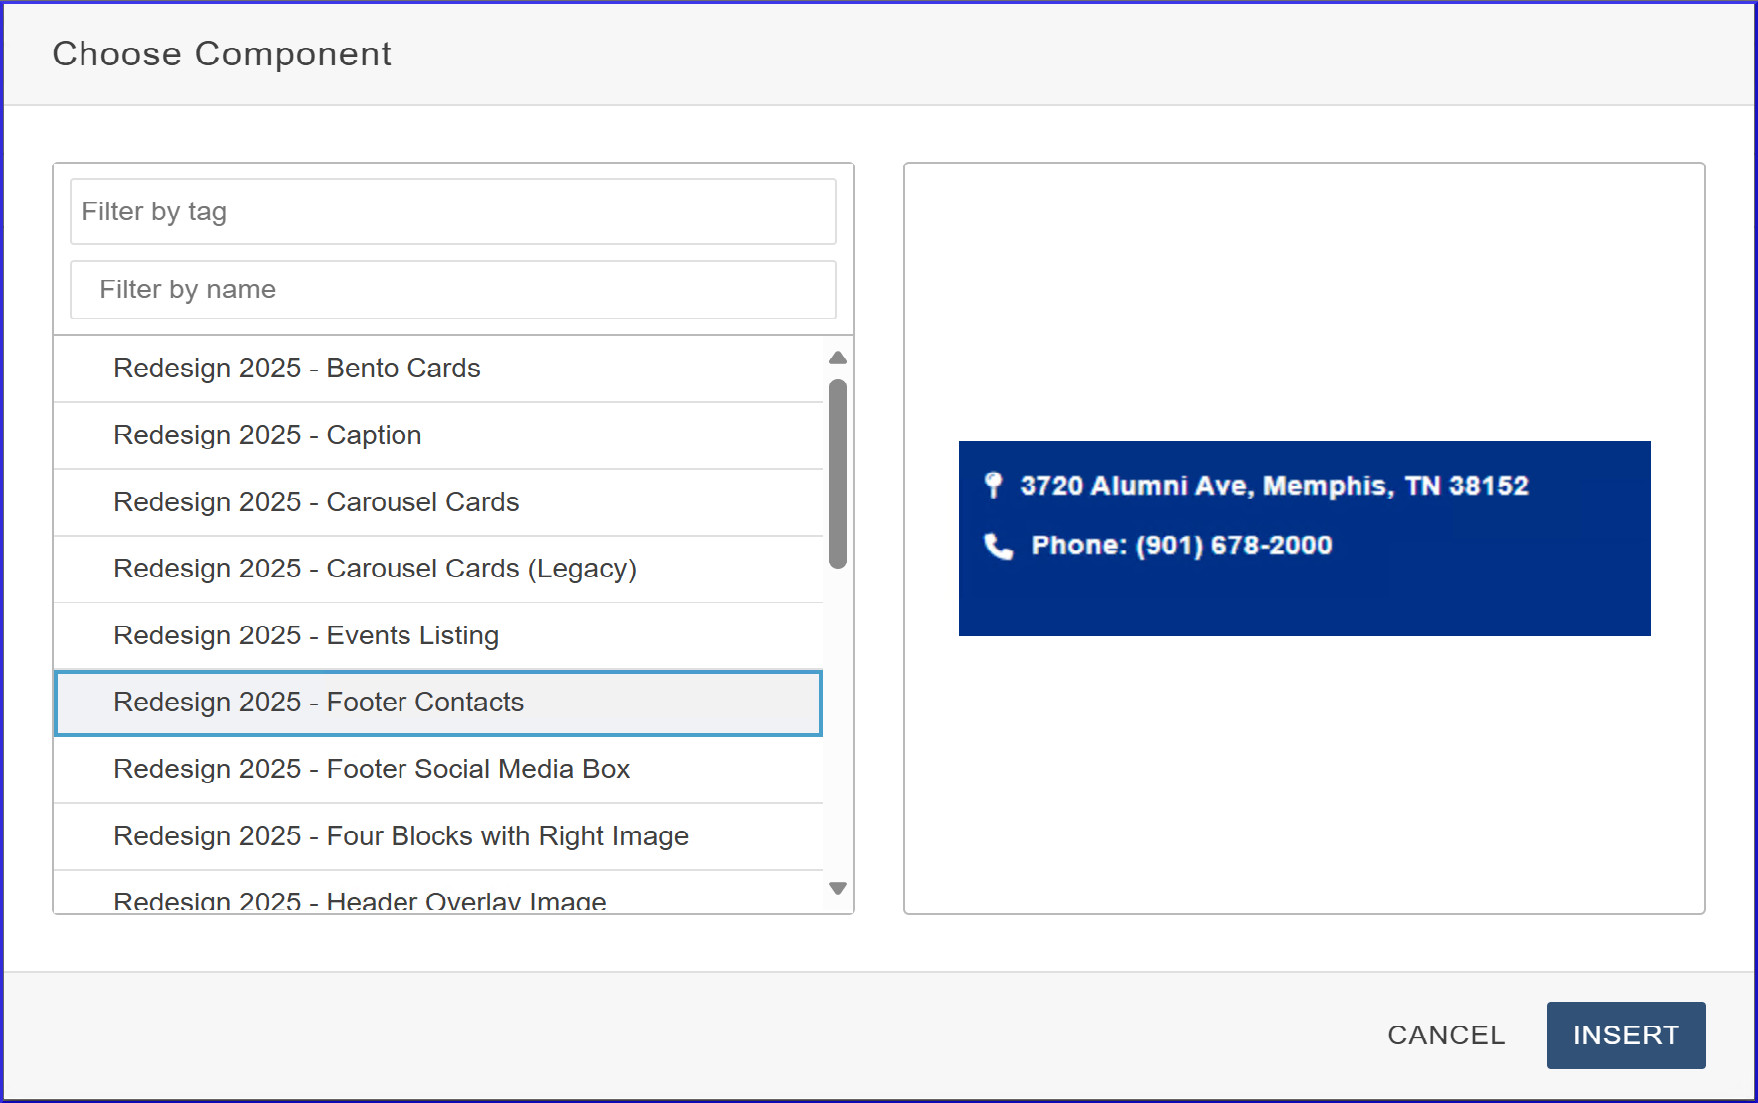
Task: Click the Phone number text in preview
Action: click(1181, 546)
